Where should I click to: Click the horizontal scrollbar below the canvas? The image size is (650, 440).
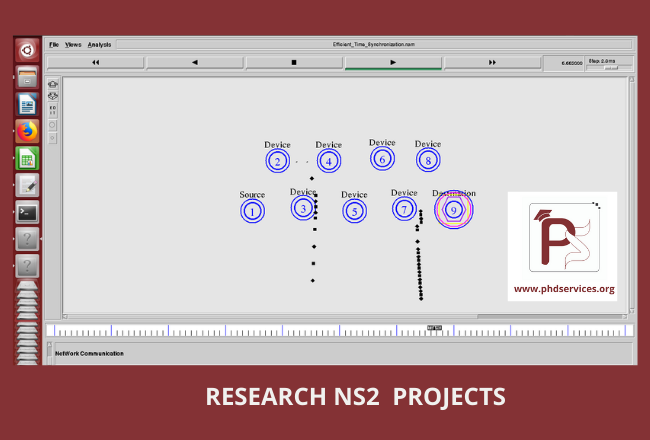(x=344, y=316)
